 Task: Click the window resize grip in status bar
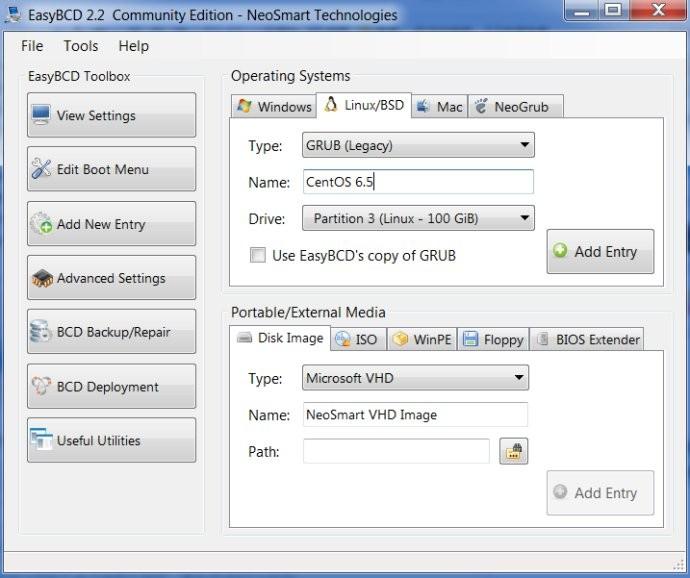point(678,564)
